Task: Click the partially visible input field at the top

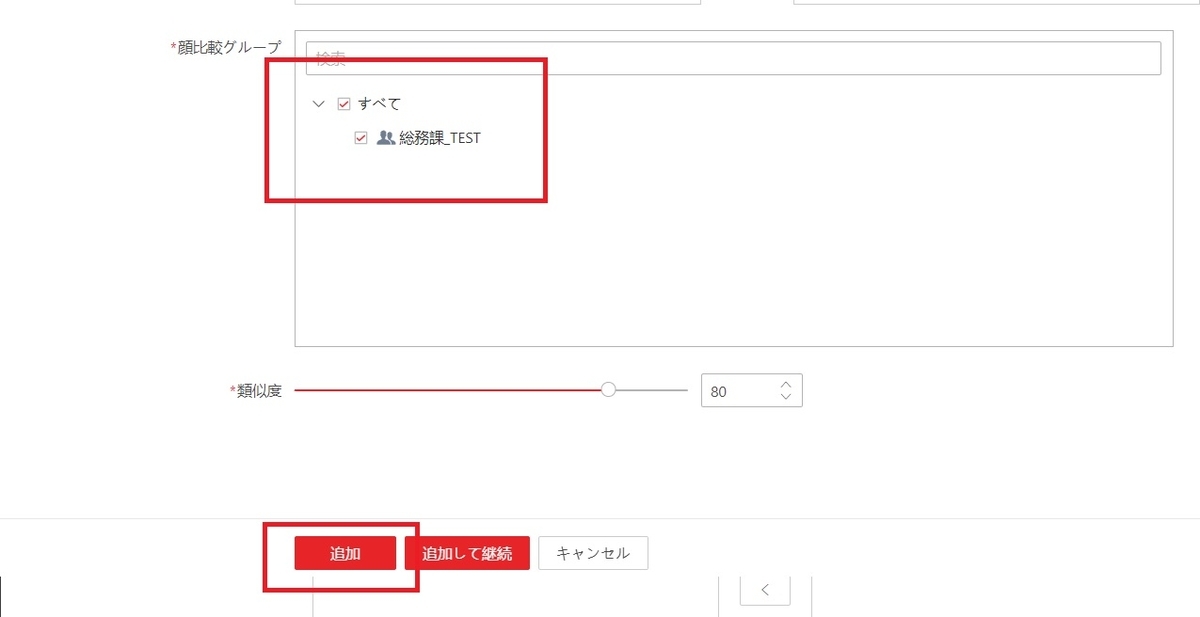Action: (497, 4)
